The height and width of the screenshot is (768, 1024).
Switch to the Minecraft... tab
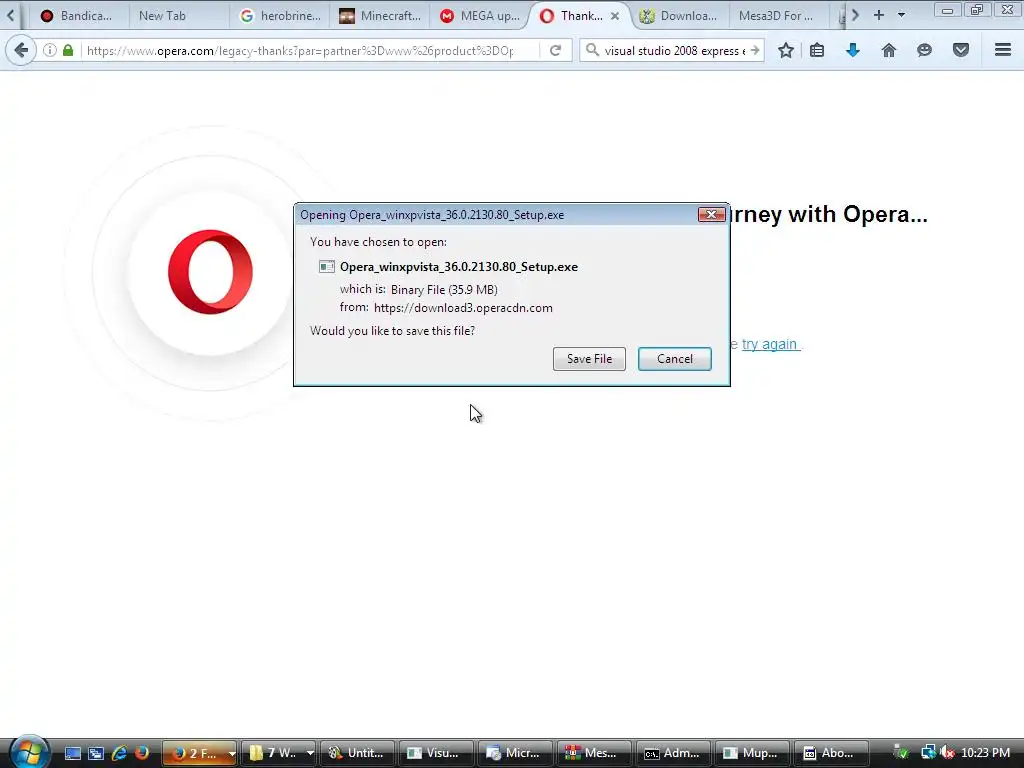380,16
